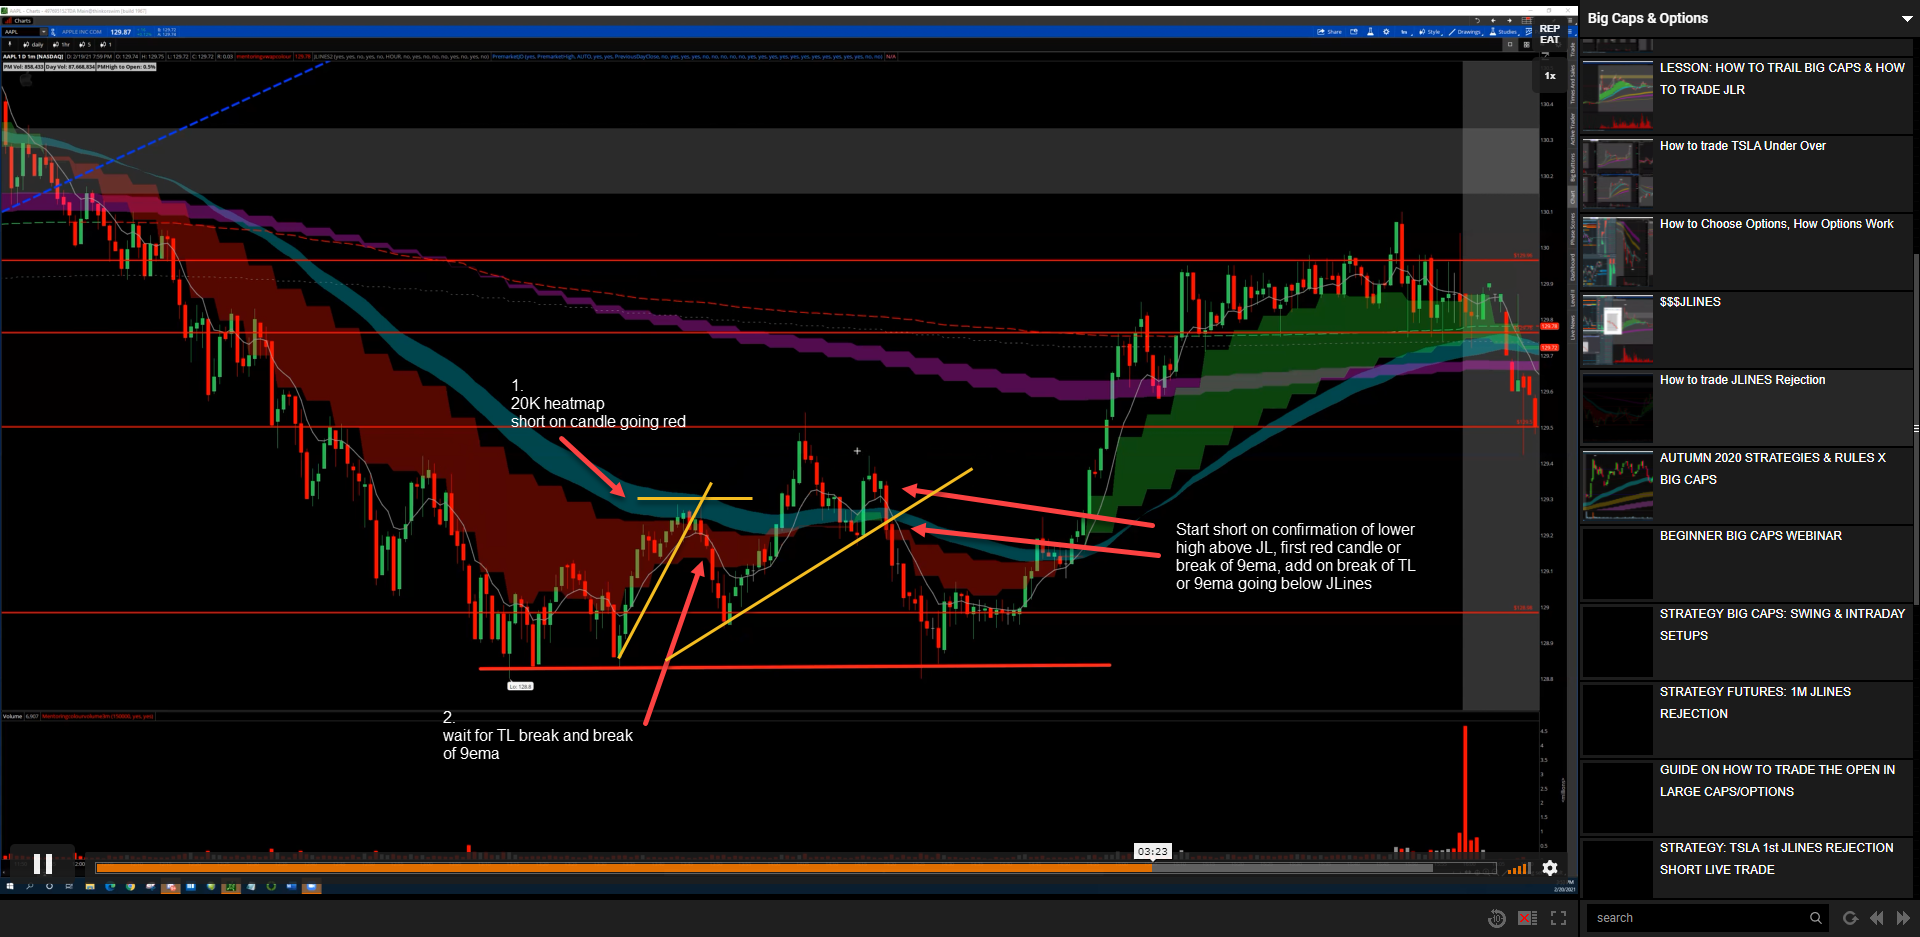
Task: Expand the Big Caps & Options dropdown
Action: point(1906,18)
